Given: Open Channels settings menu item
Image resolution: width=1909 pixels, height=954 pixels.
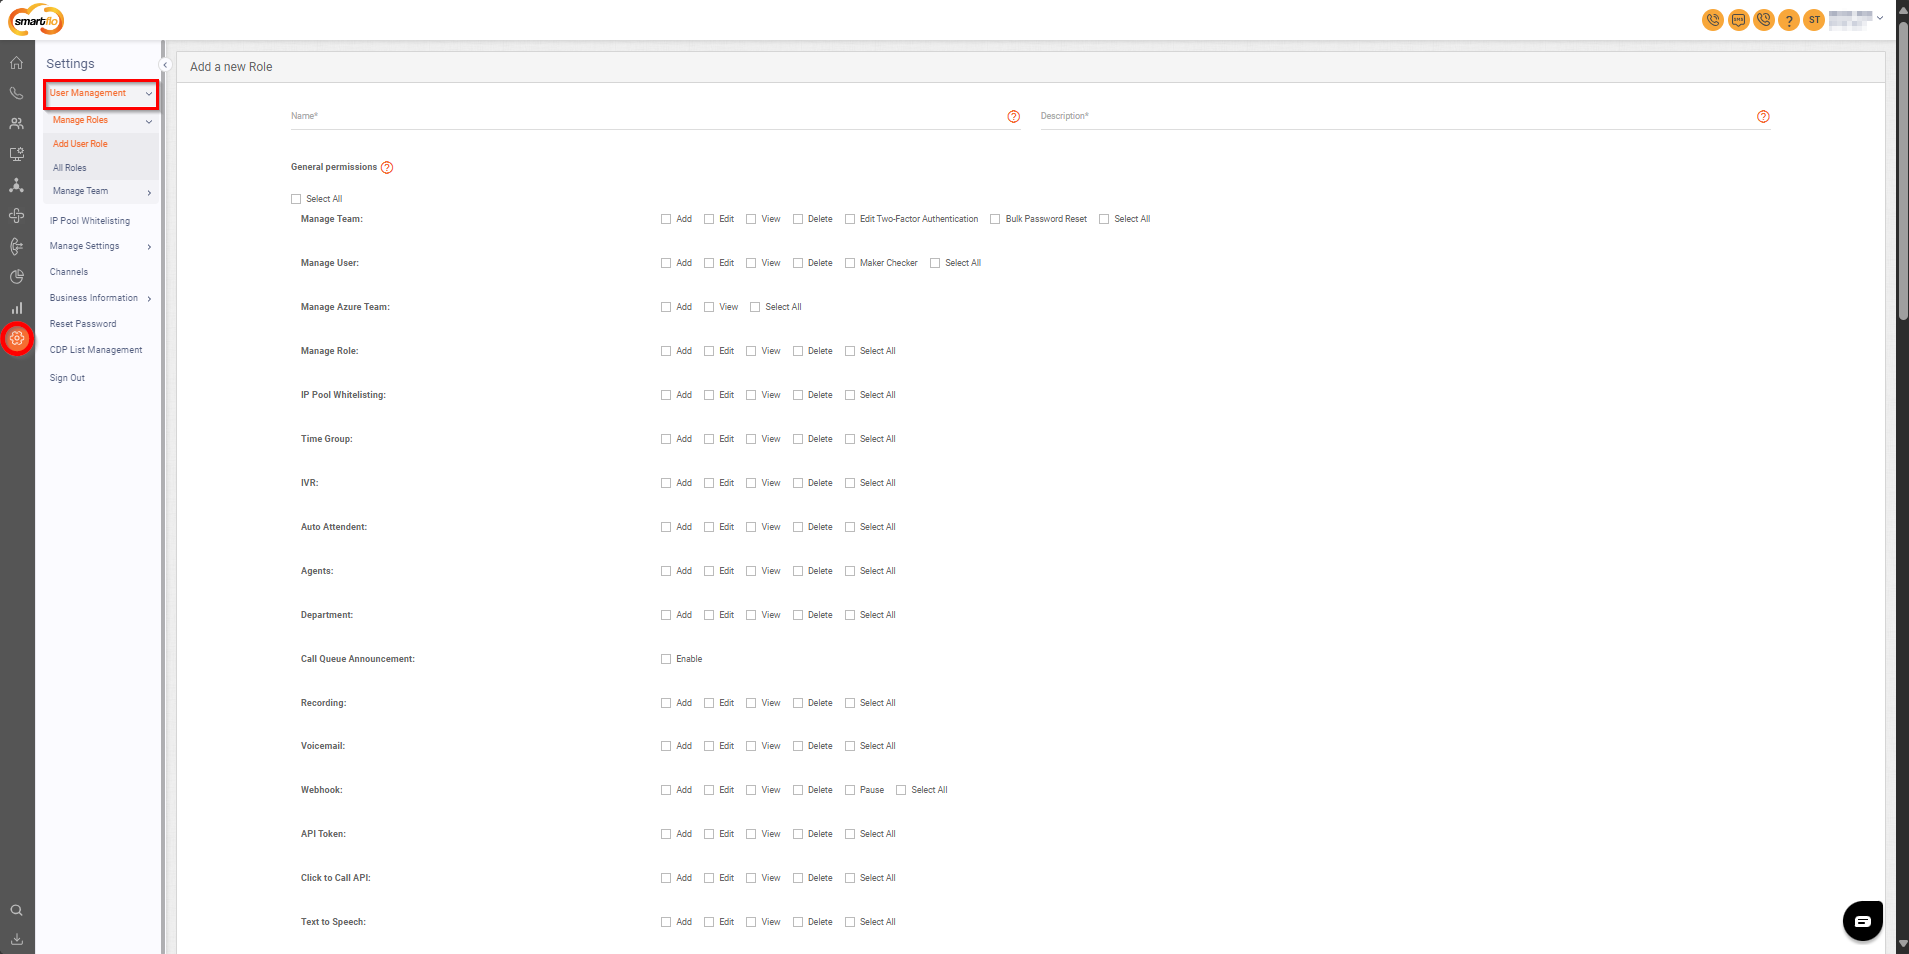Looking at the screenshot, I should pos(69,272).
